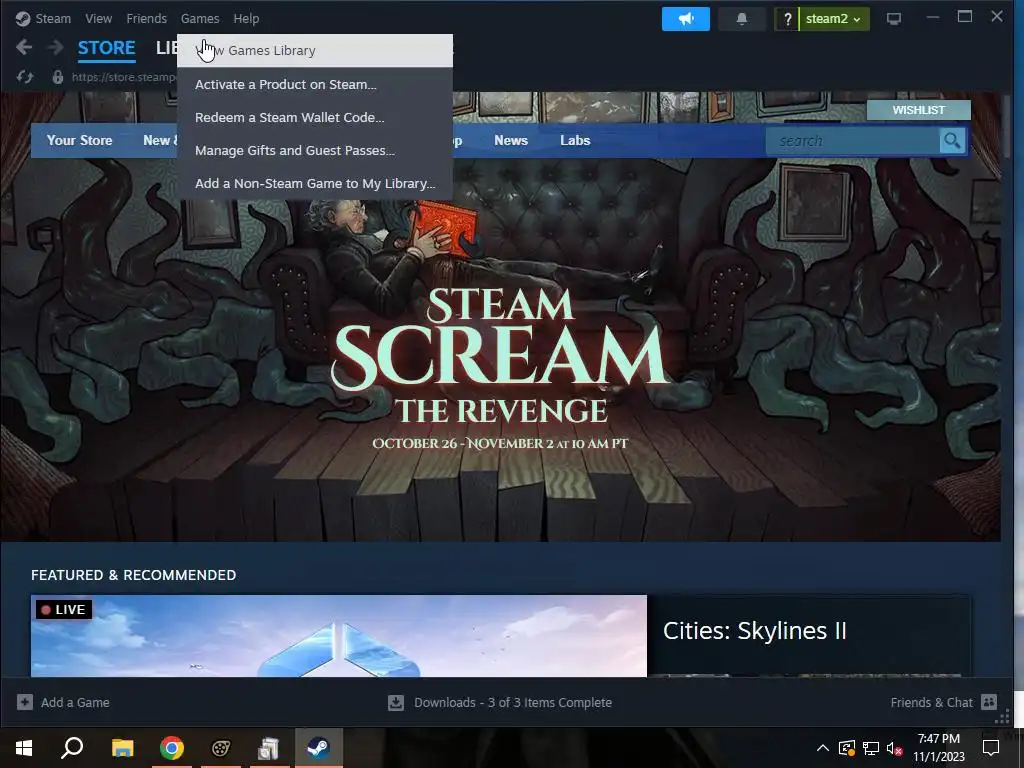This screenshot has width=1024, height=768.
Task: Choose Activate a Product on Steam
Action: tap(315, 84)
